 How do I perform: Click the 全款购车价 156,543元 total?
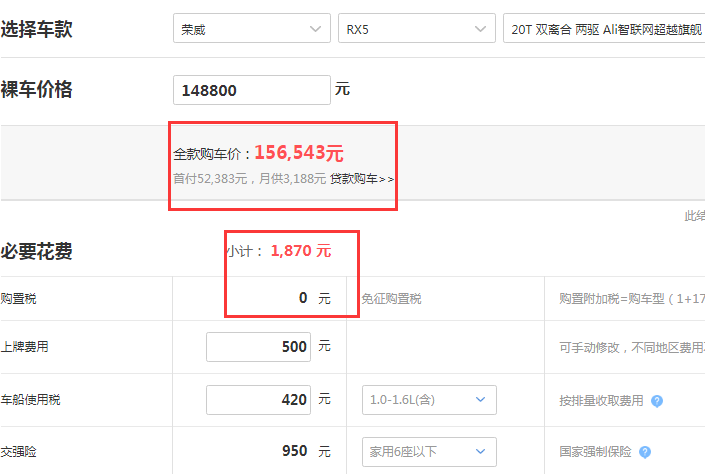point(259,153)
